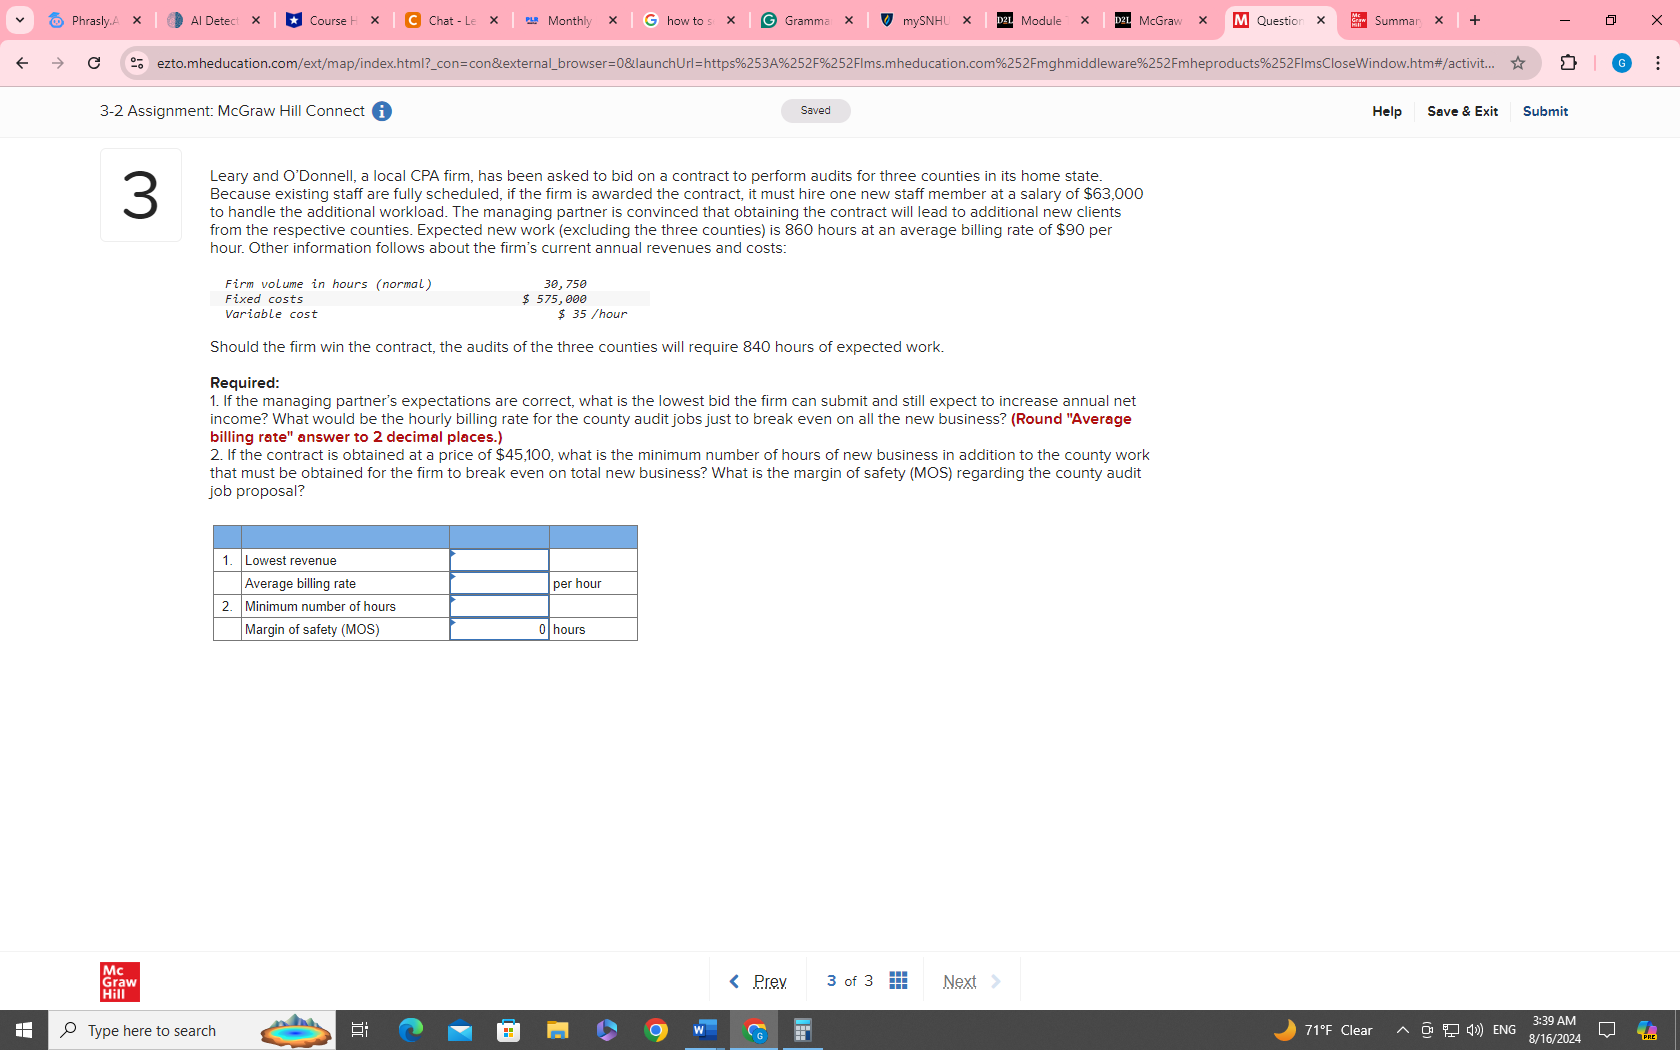Click the browser forward arrow
Screen dimensions: 1680x1050
[x=58, y=63]
